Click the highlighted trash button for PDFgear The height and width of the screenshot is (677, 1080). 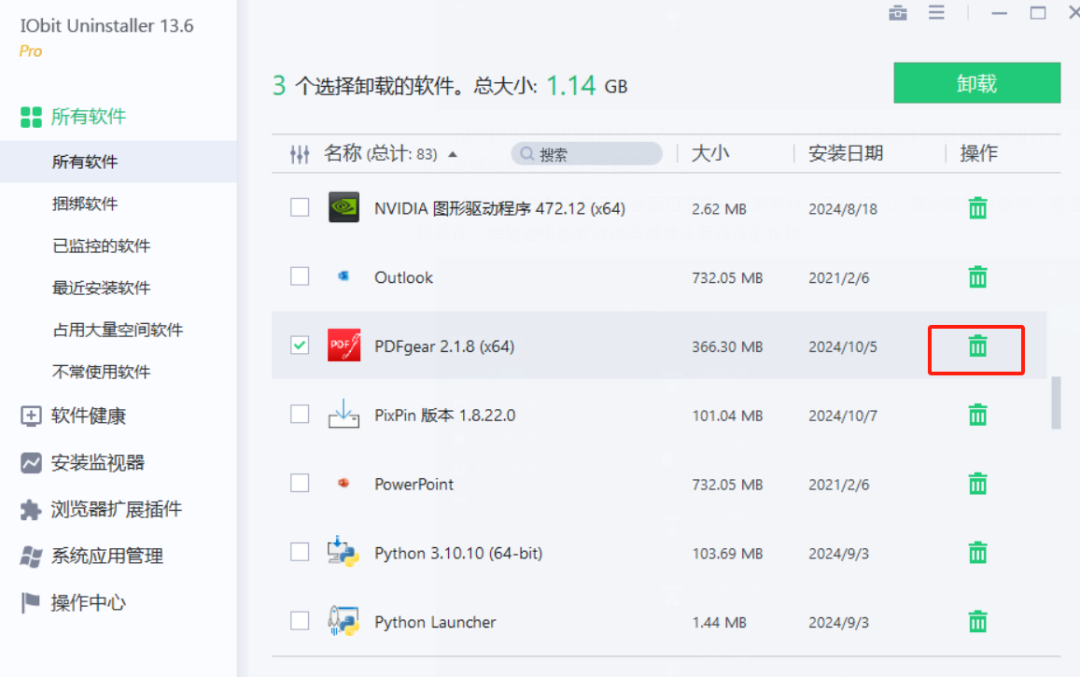(x=977, y=349)
